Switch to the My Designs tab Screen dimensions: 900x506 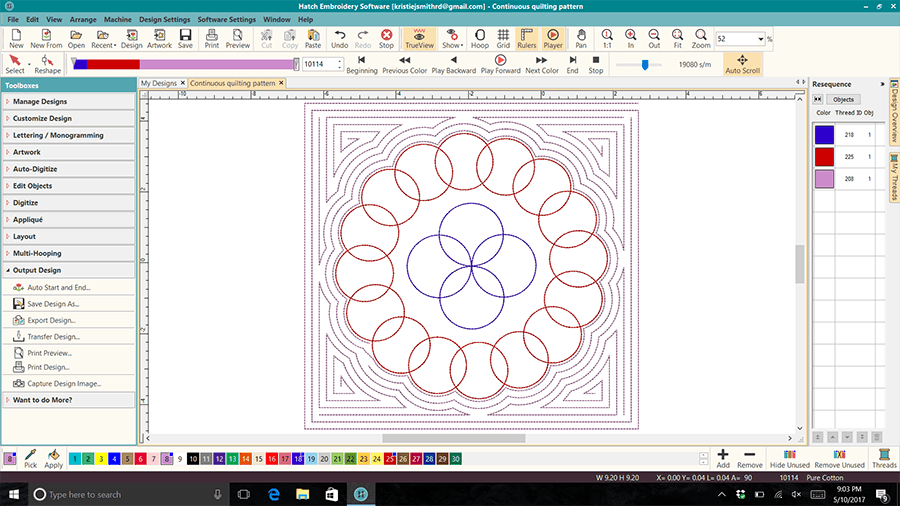tap(158, 83)
